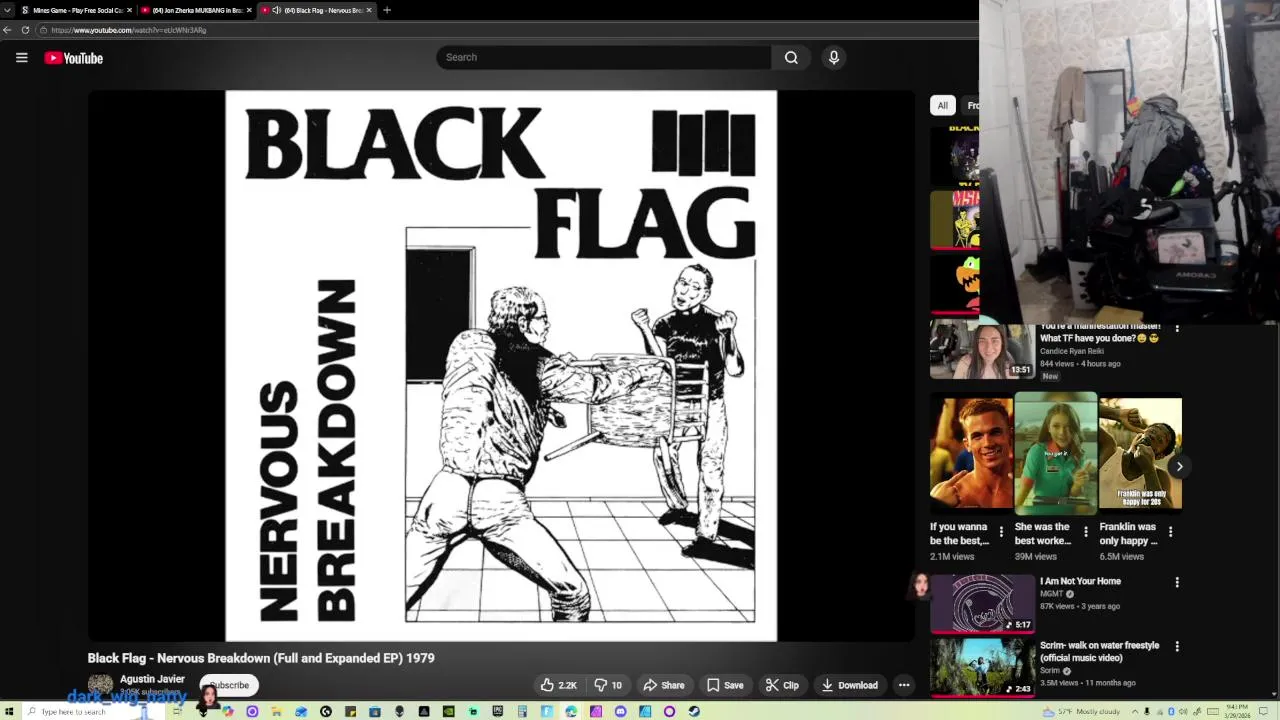
Task: Open Epic Games Launcher on taskbar
Action: (x=498, y=712)
